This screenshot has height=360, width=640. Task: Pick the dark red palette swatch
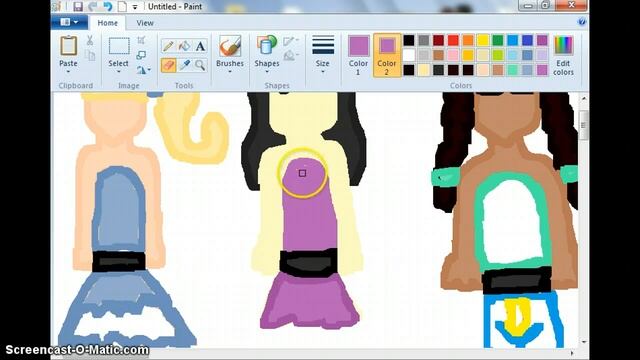438,40
